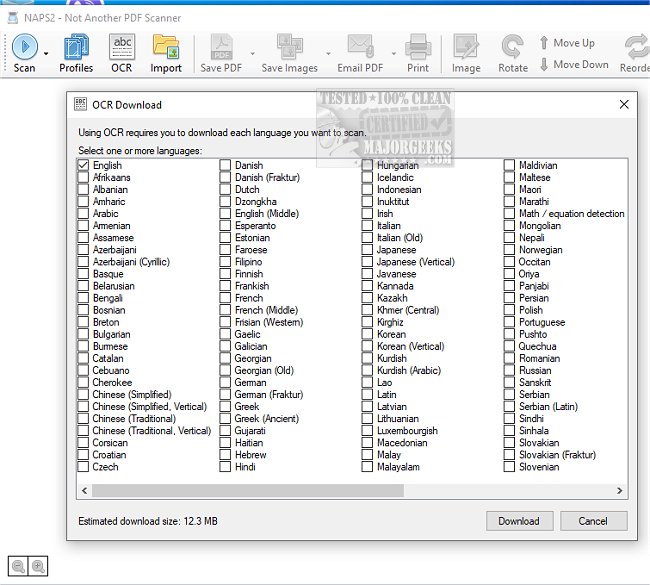Click the Frisian (Western) label text
Viewport: 650px width, 585px height.
pos(269,322)
